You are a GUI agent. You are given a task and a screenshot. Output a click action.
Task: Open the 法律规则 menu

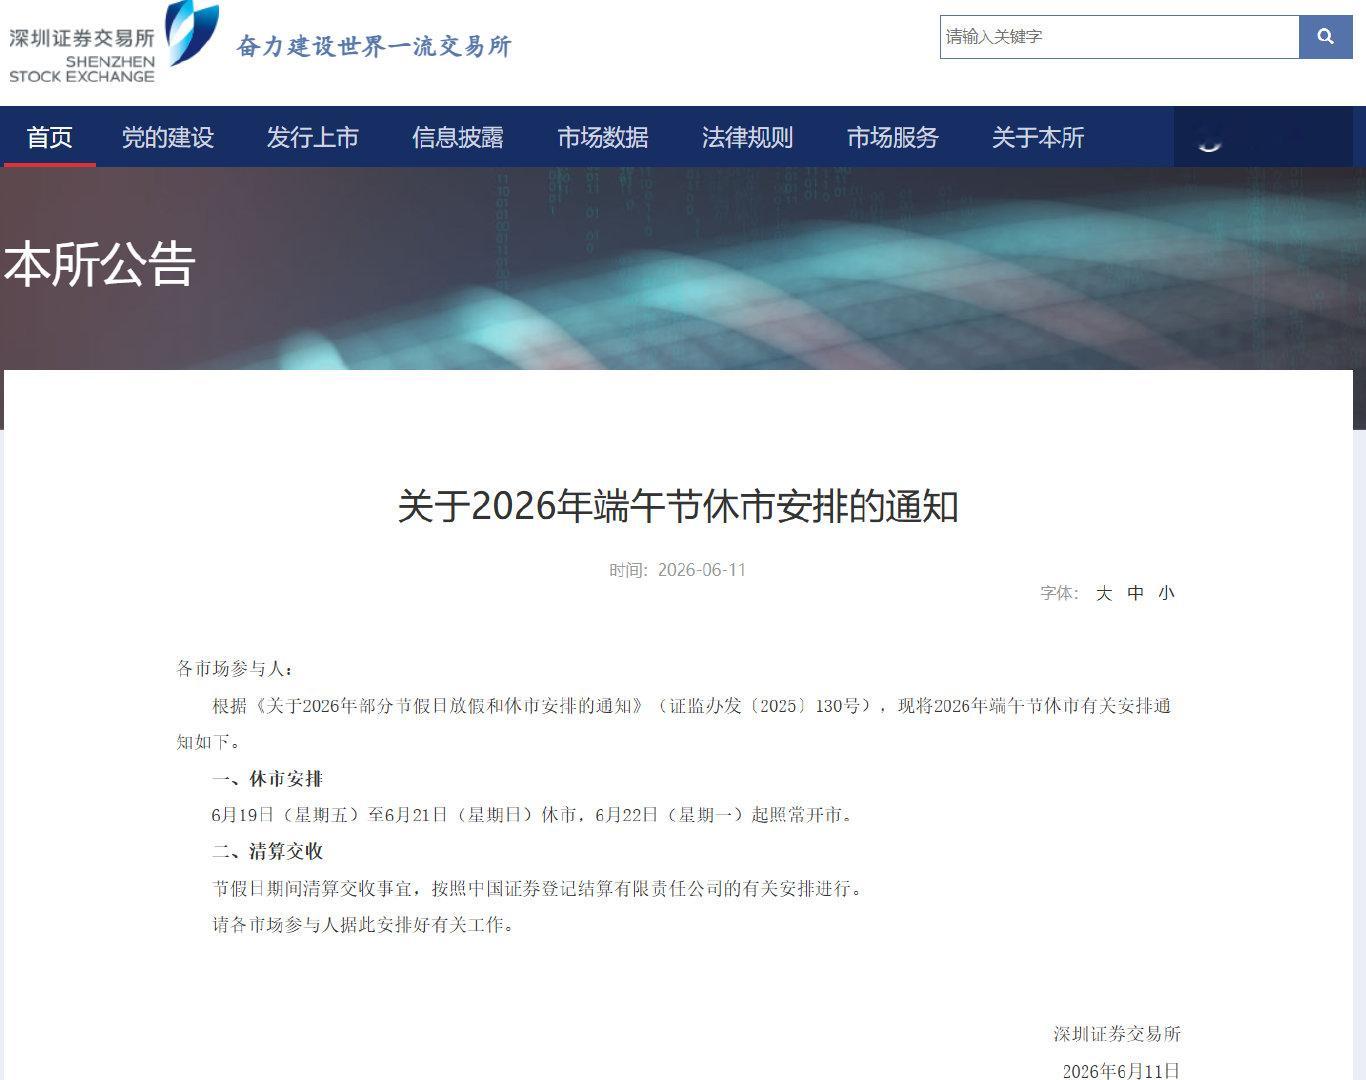pyautogui.click(x=748, y=137)
